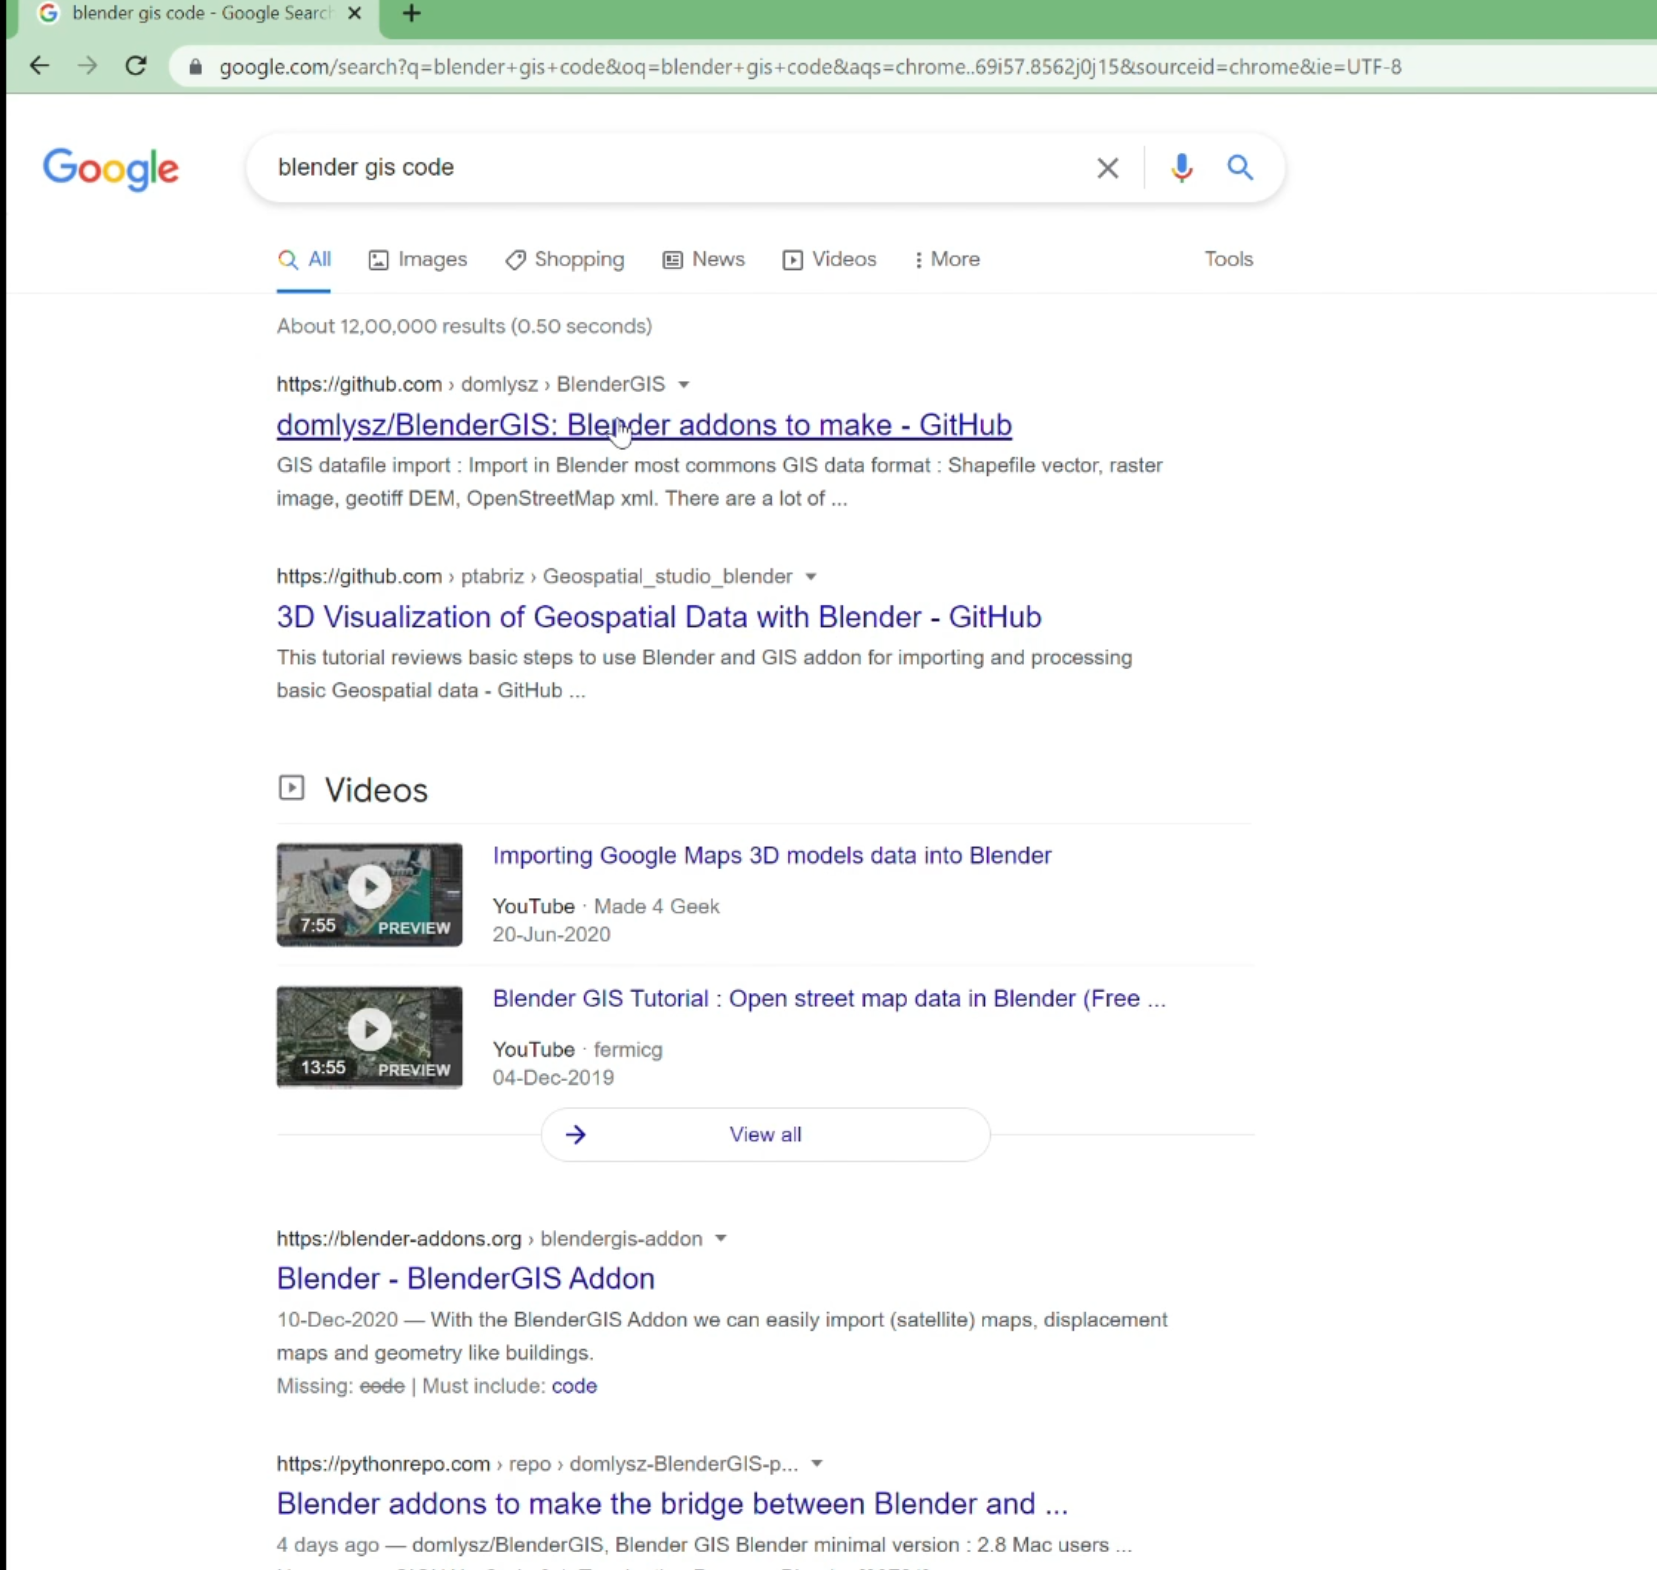Screen dimensions: 1657x1570
Task: Click the View all videos button
Action: click(x=765, y=1134)
